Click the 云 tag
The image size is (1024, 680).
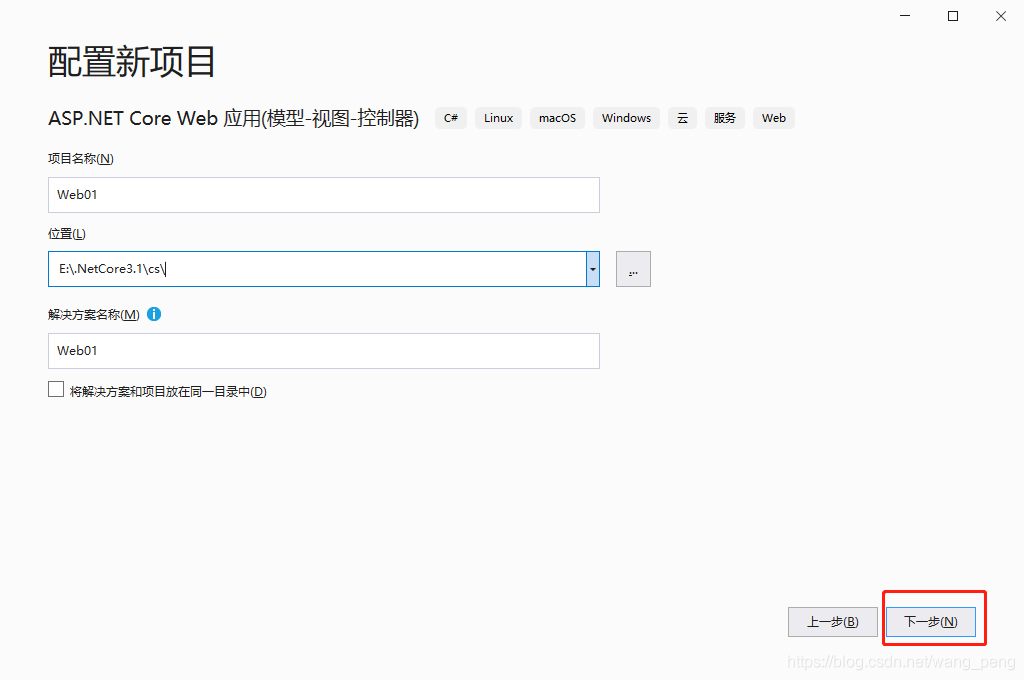[x=682, y=118]
